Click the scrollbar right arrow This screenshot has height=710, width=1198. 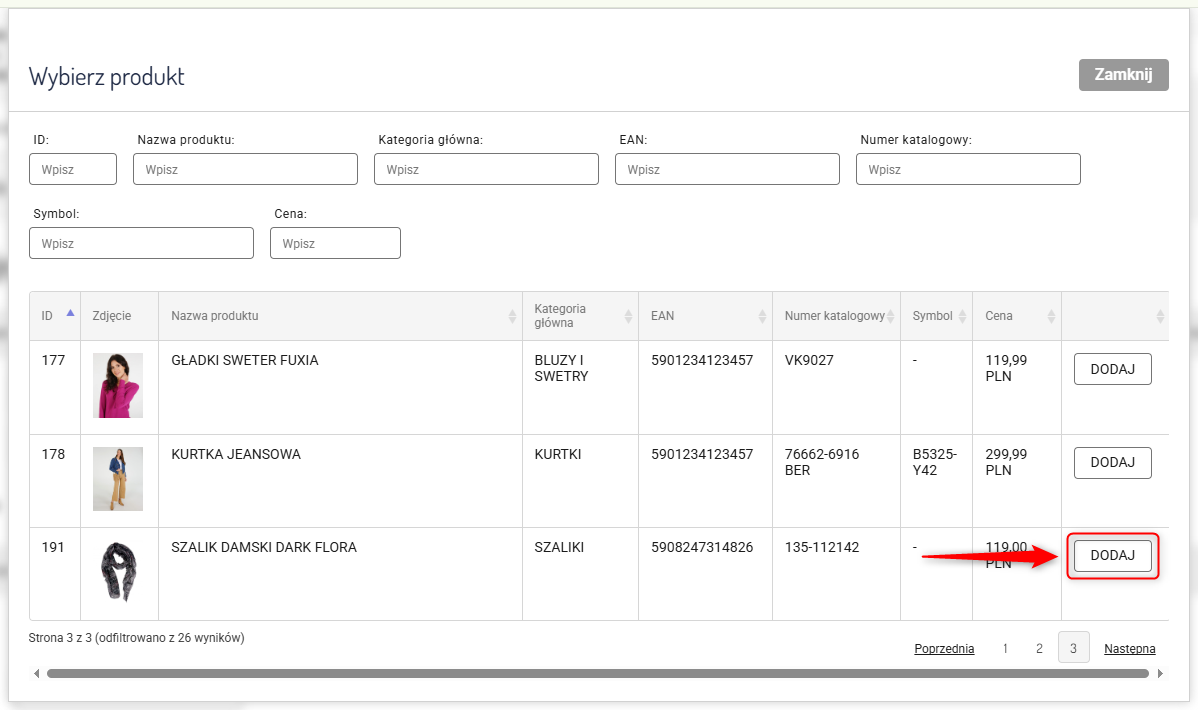coord(1160,674)
